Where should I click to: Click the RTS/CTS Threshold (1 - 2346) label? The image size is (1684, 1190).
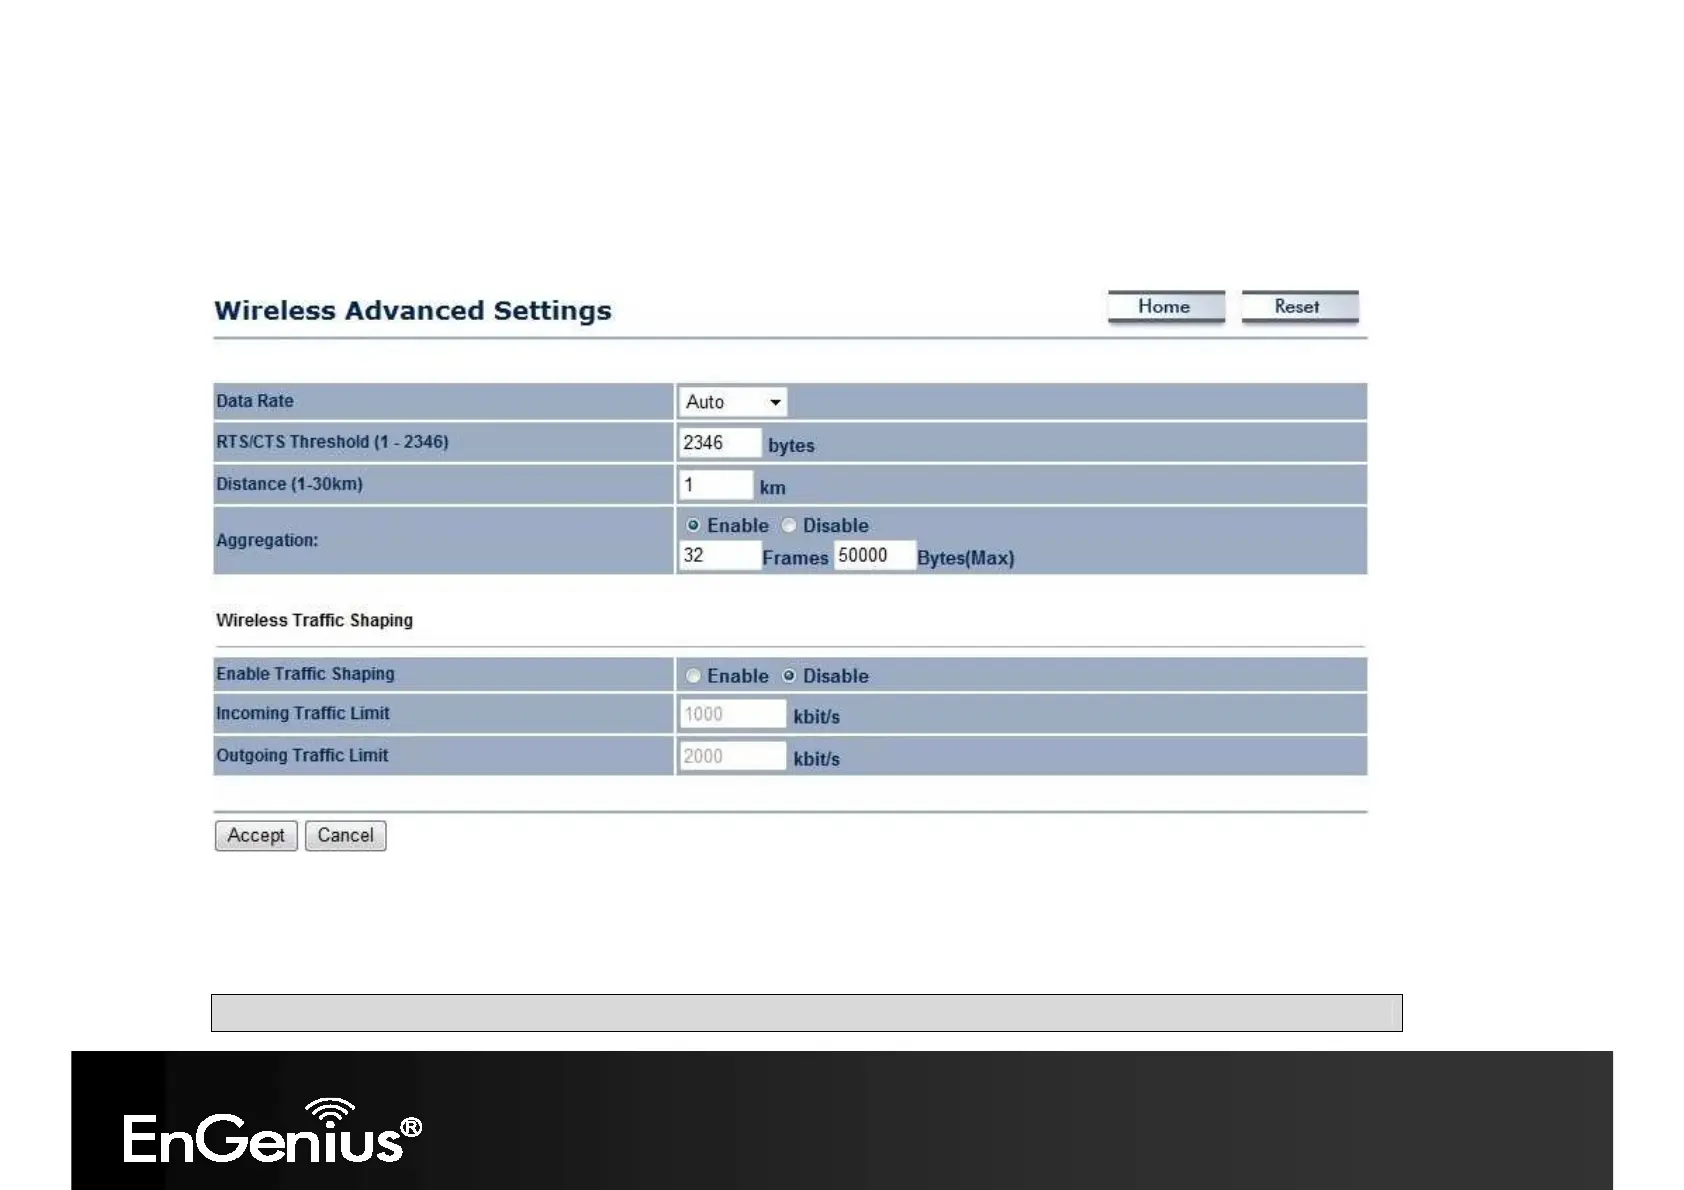(332, 442)
